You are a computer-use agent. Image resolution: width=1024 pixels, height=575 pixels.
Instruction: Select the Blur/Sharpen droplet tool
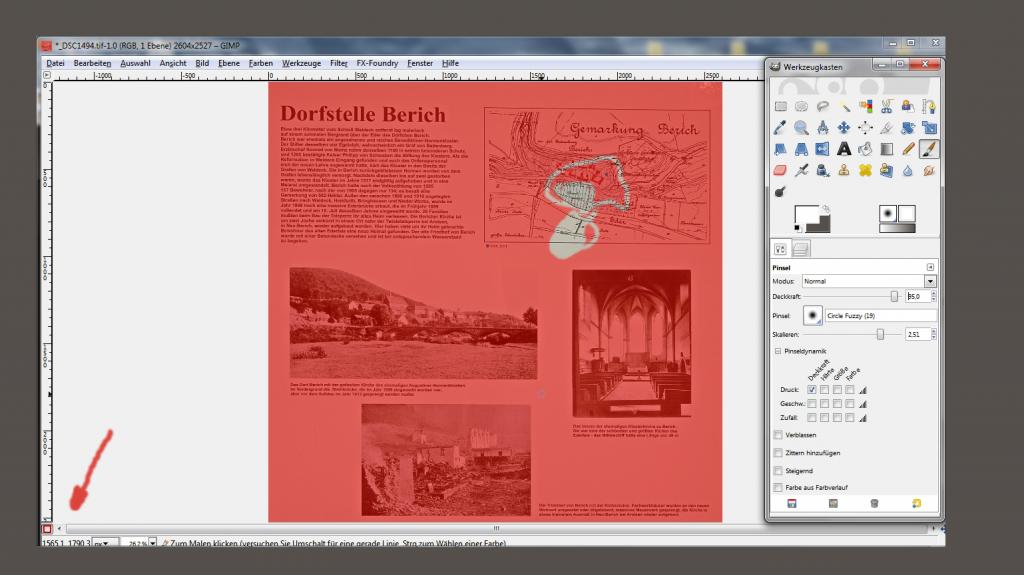(908, 171)
